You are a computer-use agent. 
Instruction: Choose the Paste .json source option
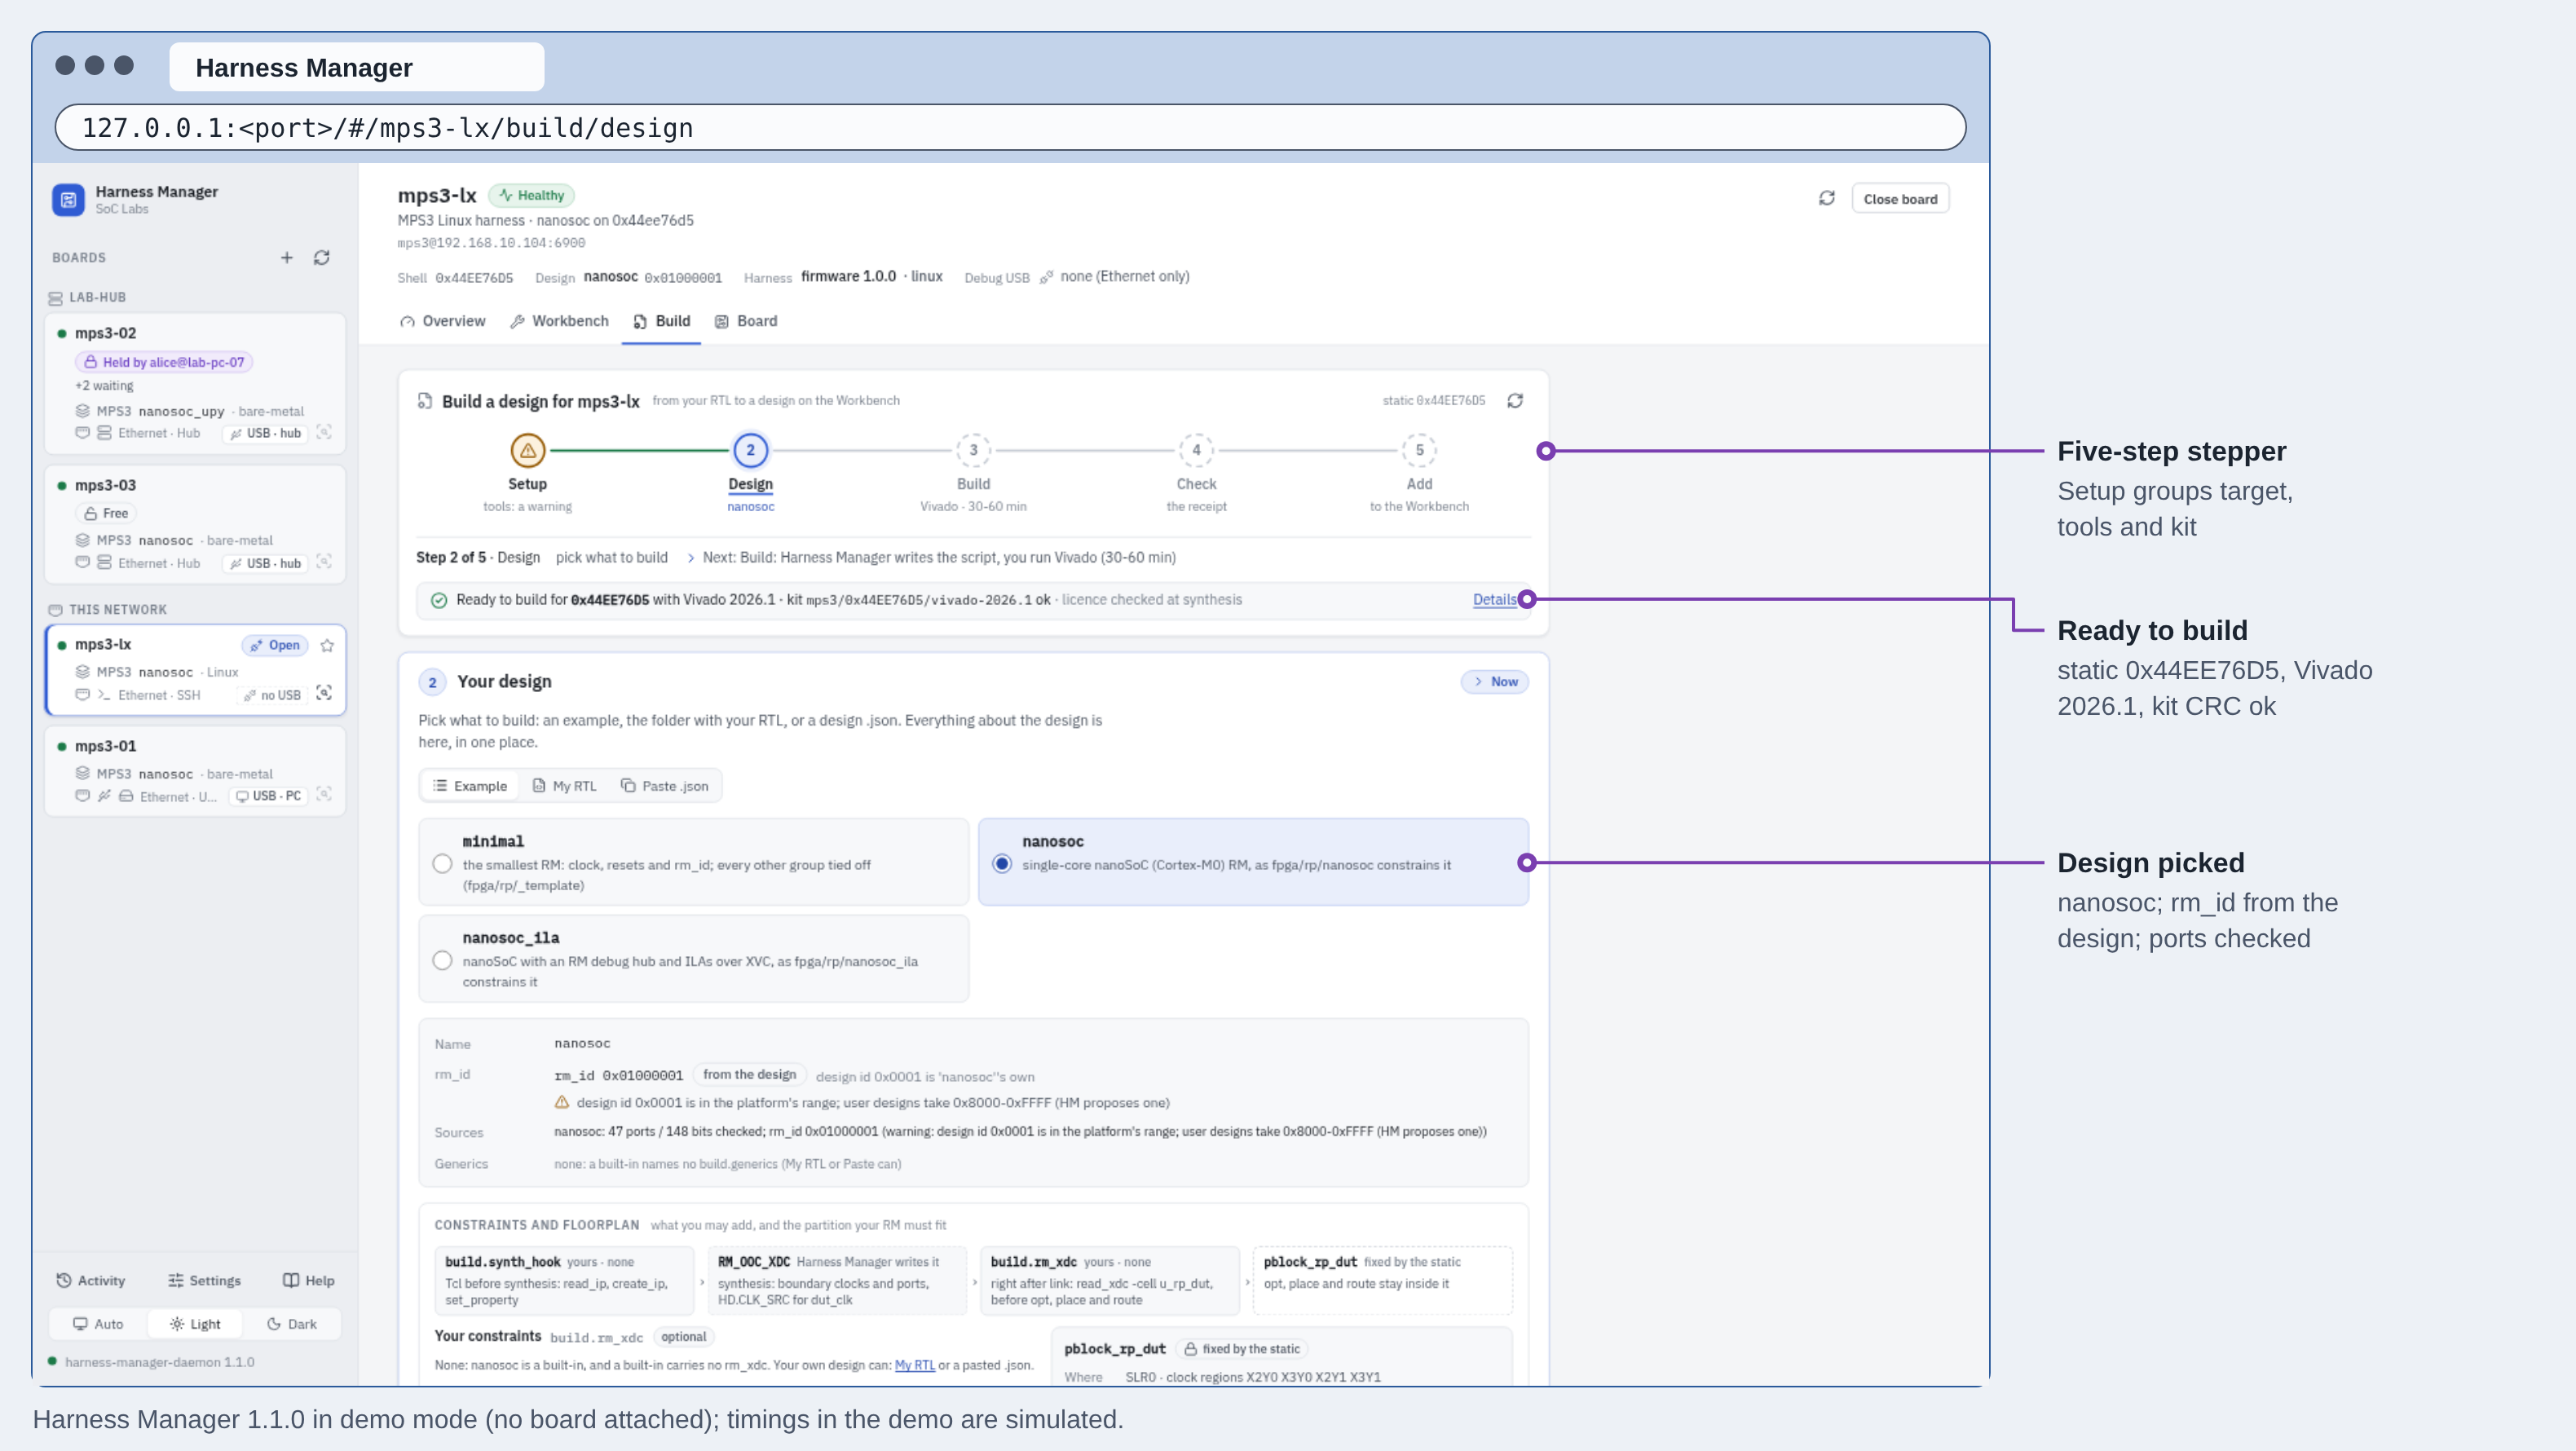tap(665, 787)
